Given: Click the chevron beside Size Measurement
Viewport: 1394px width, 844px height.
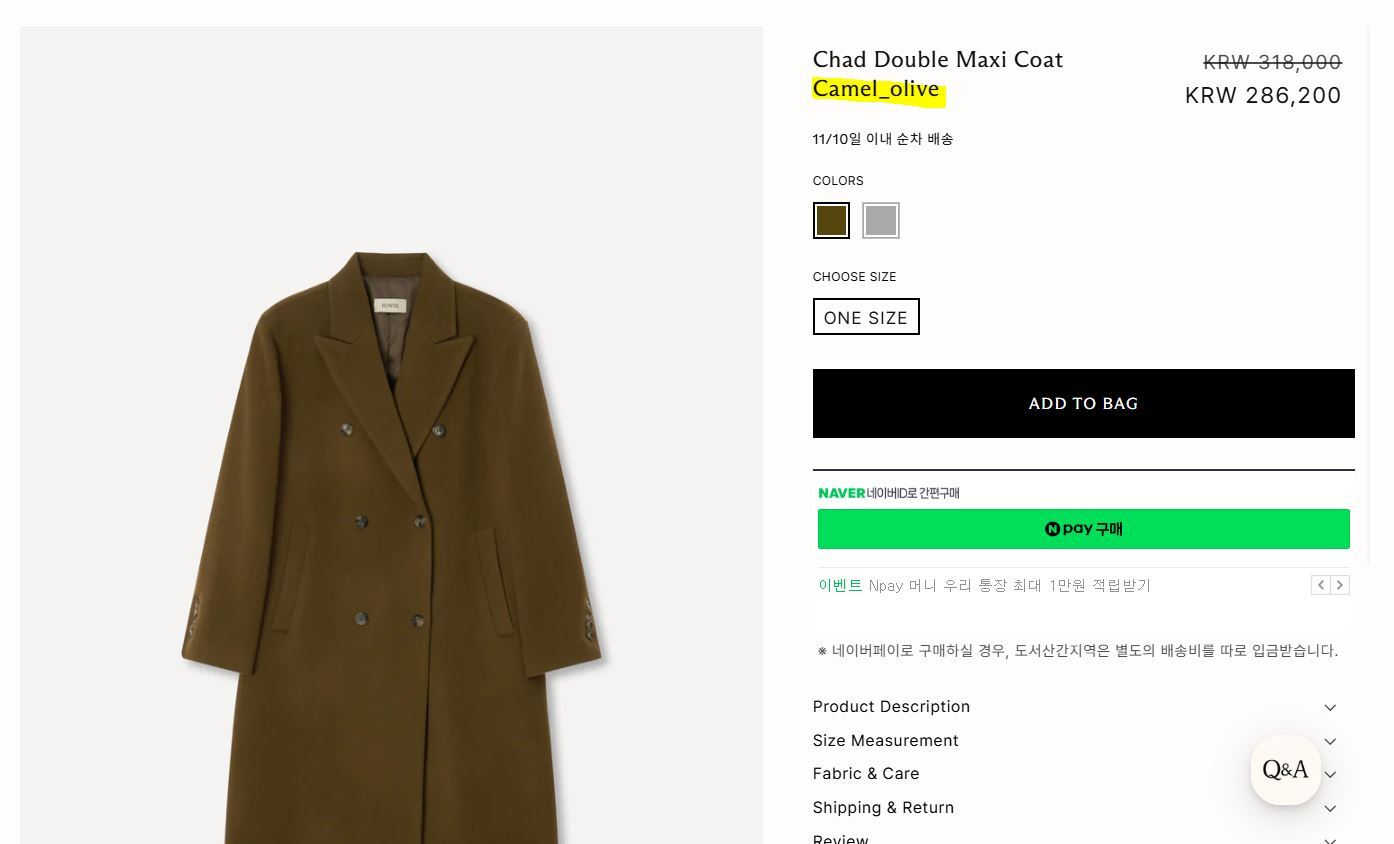Looking at the screenshot, I should click(1330, 741).
